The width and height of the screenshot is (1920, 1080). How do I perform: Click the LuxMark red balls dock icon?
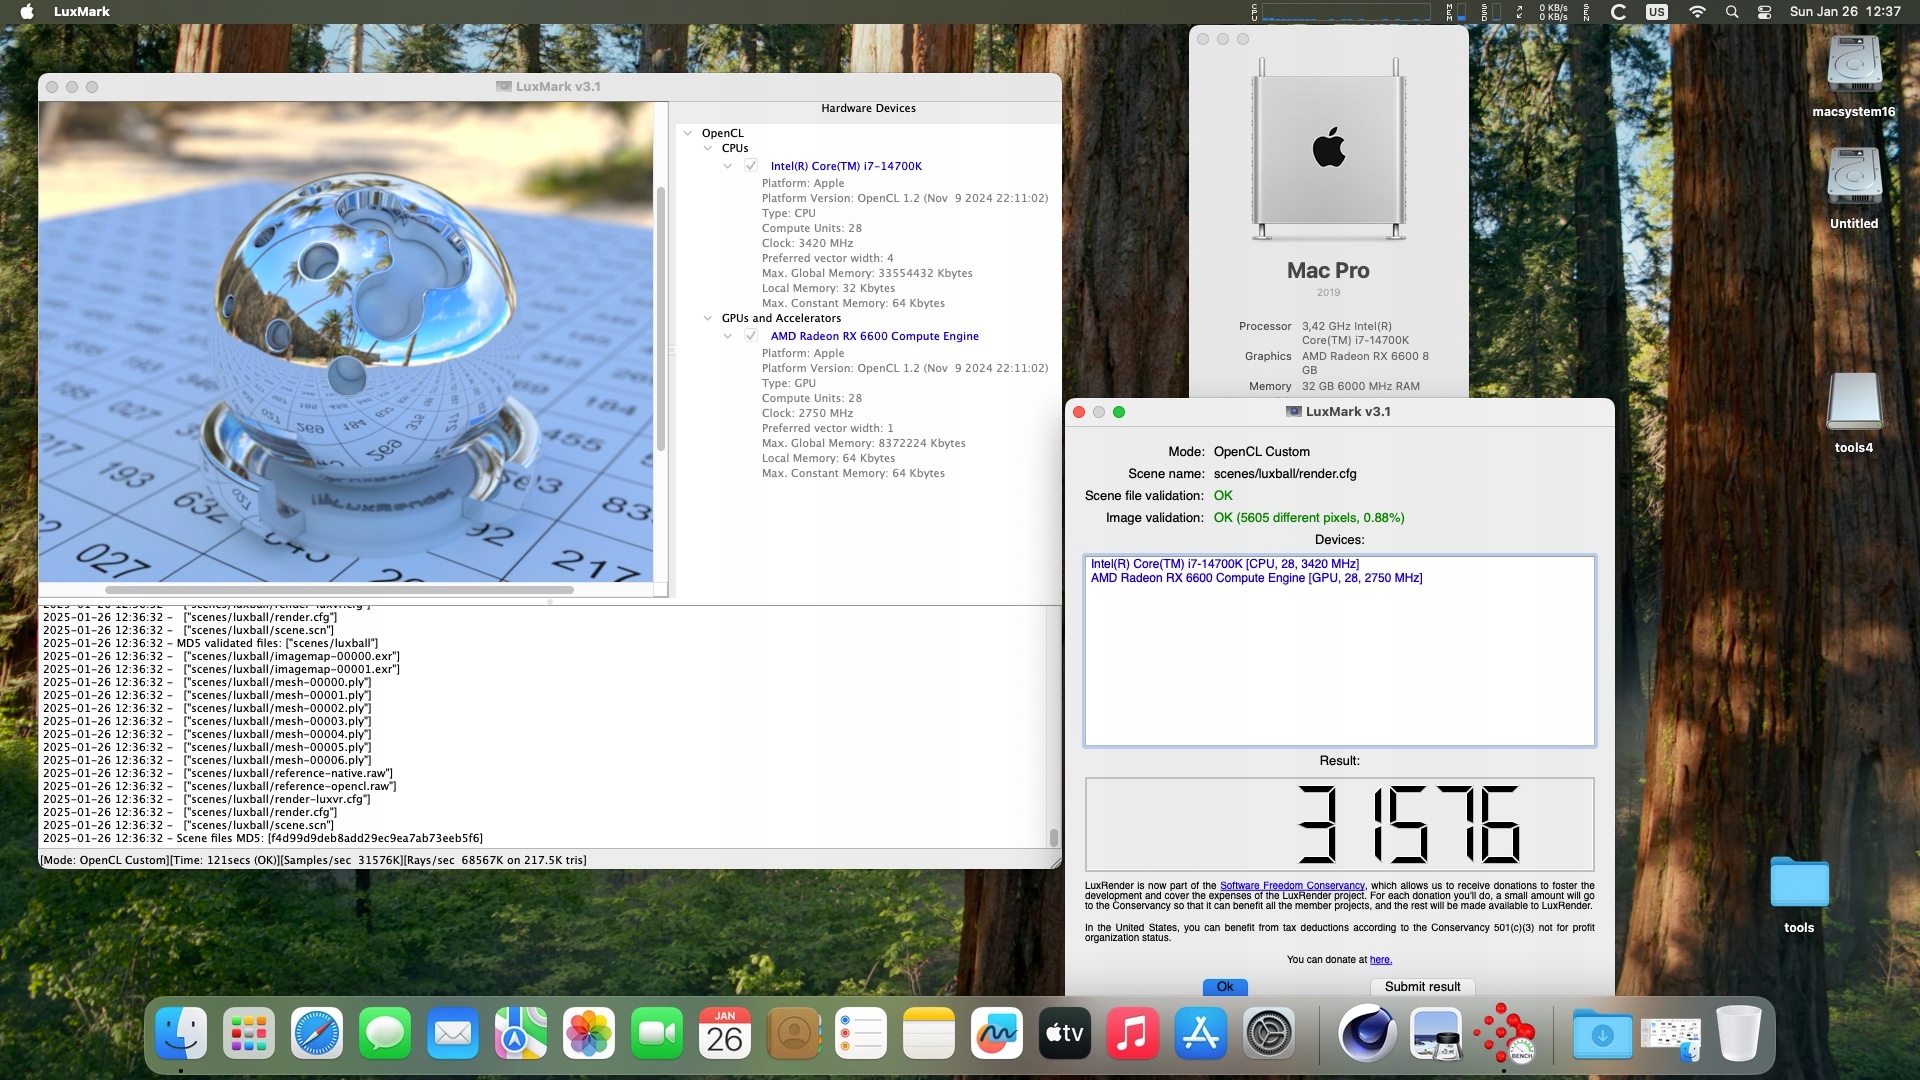pyautogui.click(x=1507, y=1034)
